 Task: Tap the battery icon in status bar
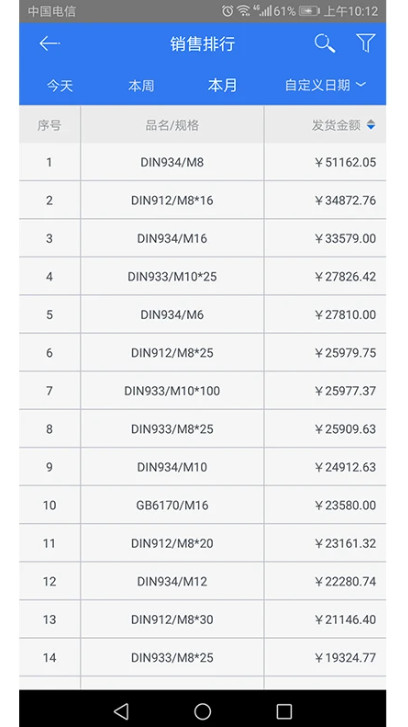pos(309,11)
